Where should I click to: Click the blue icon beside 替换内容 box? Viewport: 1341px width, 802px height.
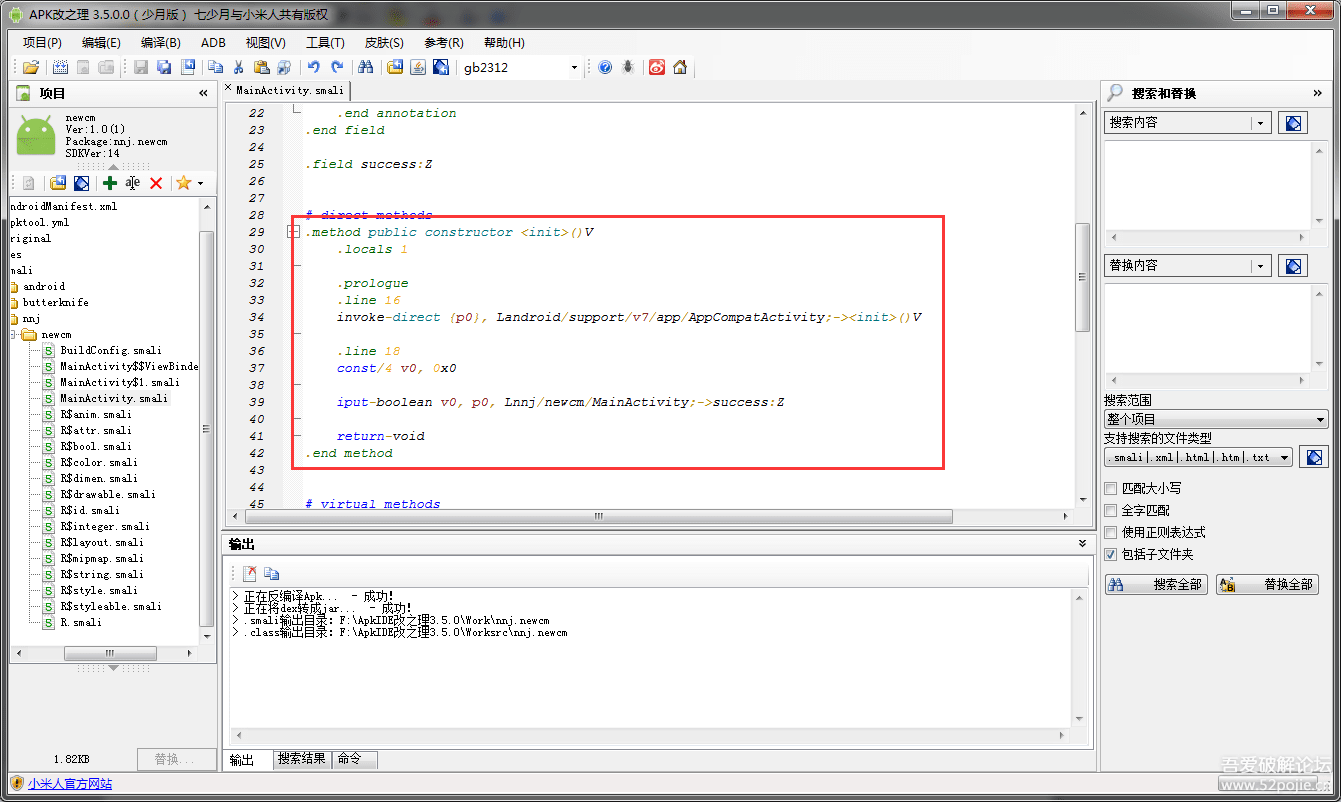[1293, 266]
